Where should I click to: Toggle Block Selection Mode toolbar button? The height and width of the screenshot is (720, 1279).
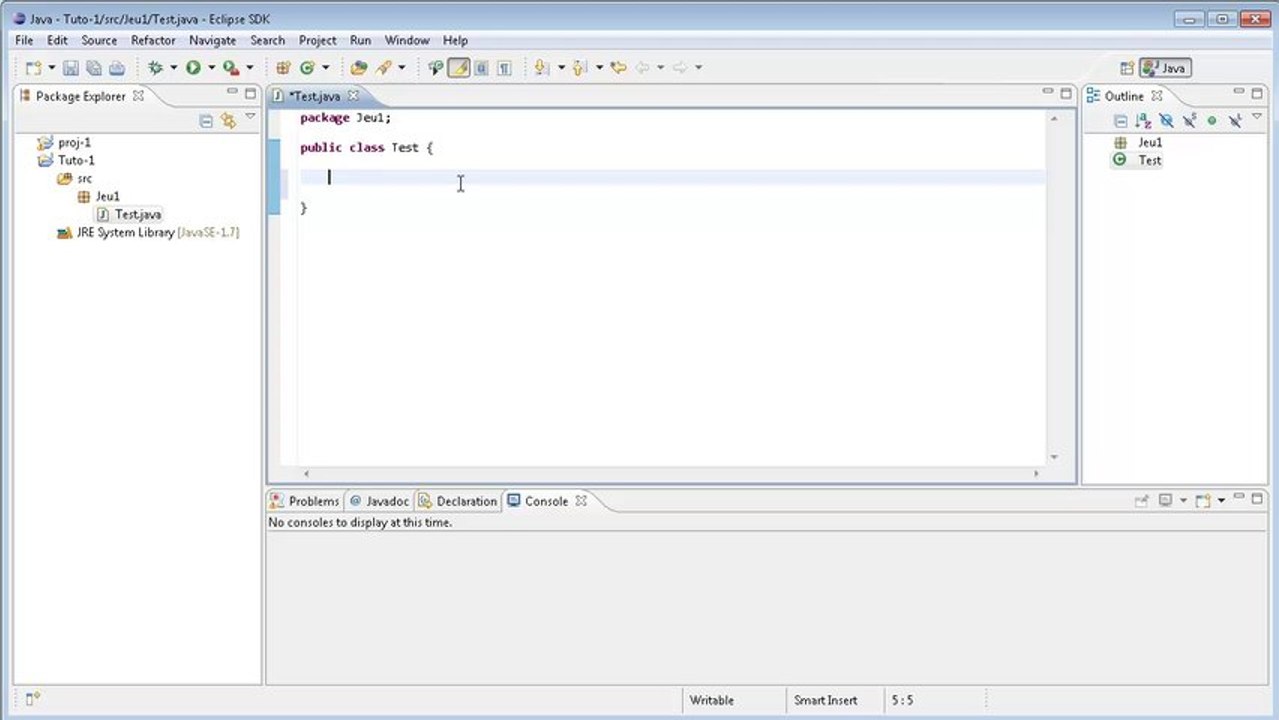pos(481,68)
